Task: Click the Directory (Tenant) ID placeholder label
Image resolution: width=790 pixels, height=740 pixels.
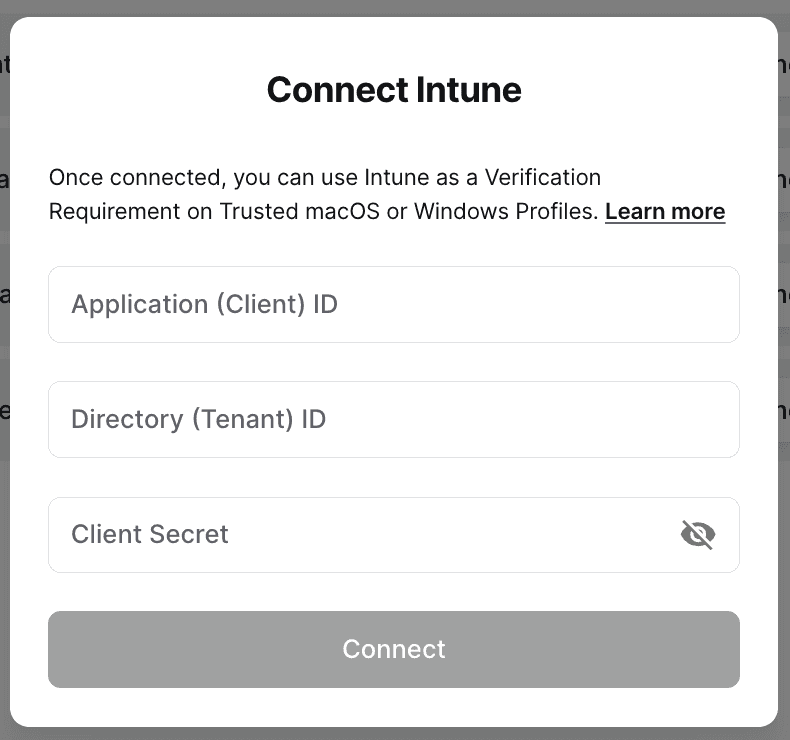Action: pyautogui.click(x=199, y=419)
